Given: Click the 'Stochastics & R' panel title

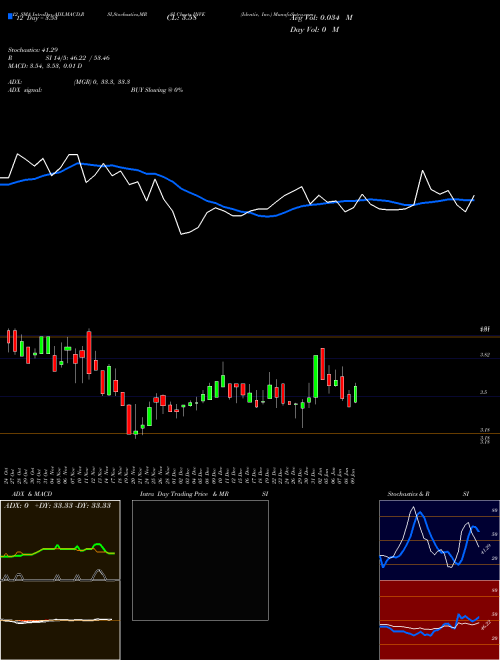Looking at the screenshot, I should click(x=408, y=494).
